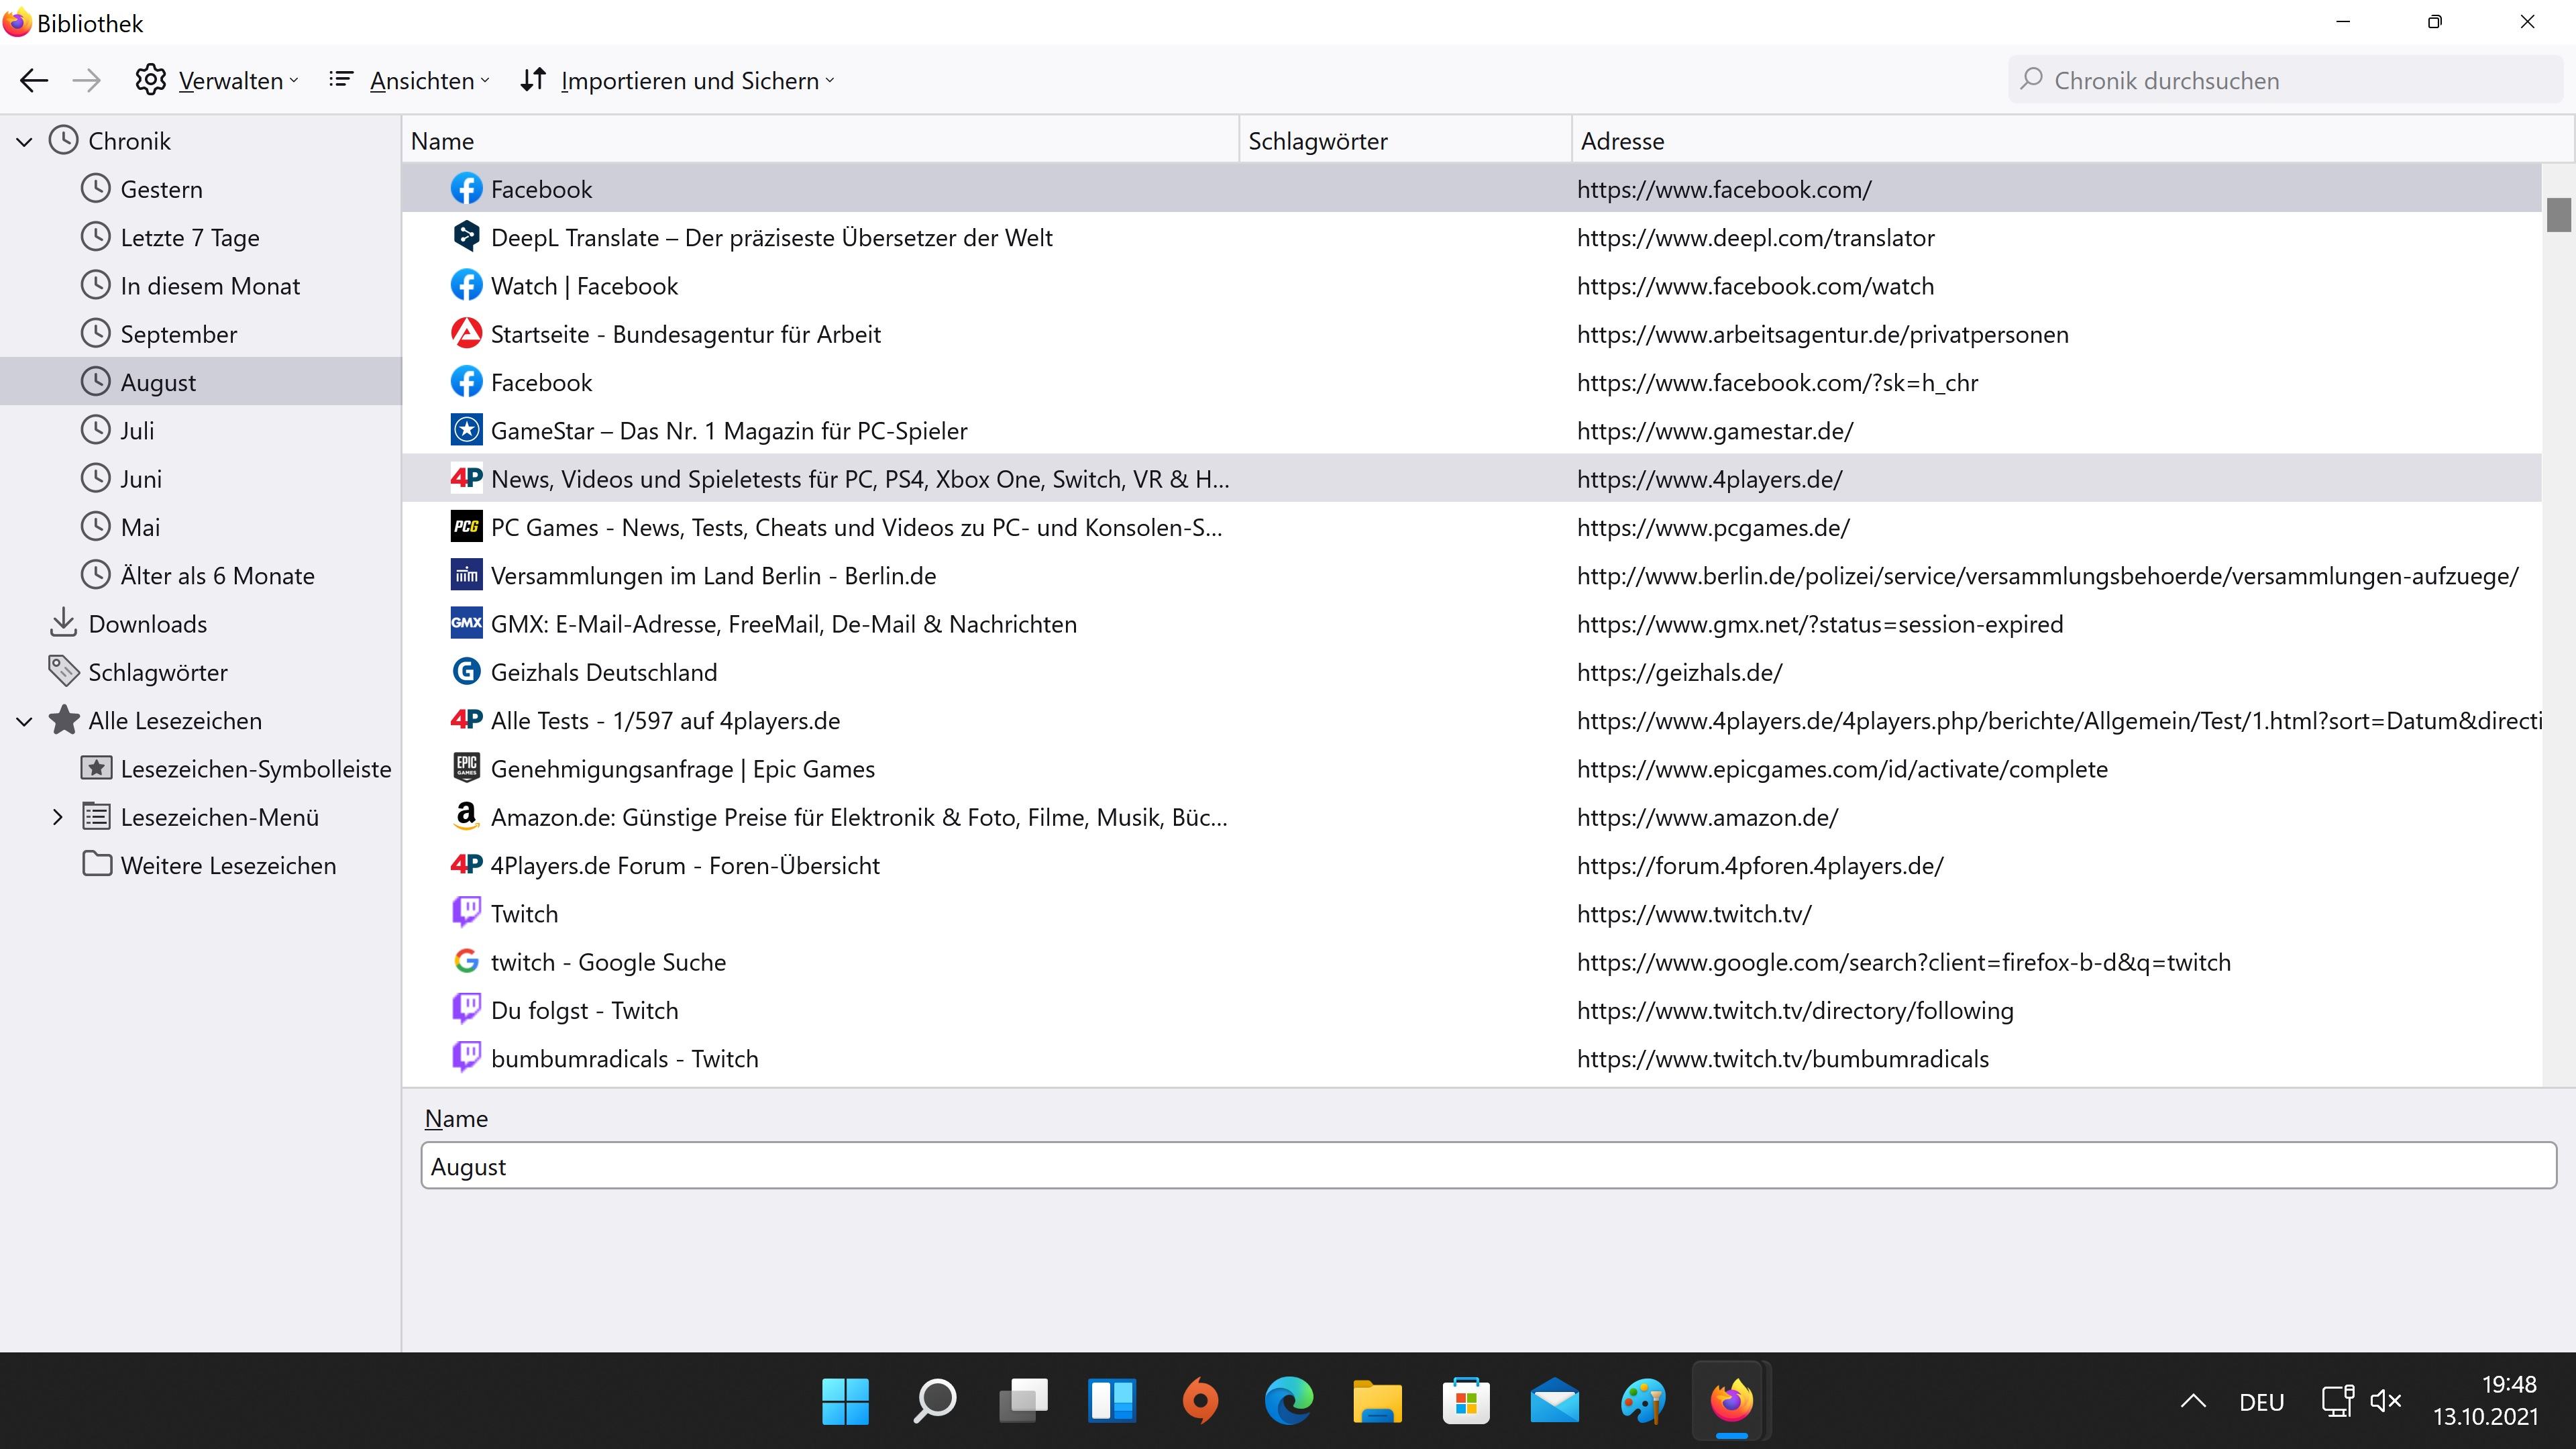The width and height of the screenshot is (2576, 1449).
Task: Open File Explorer from the taskbar
Action: (1377, 1401)
